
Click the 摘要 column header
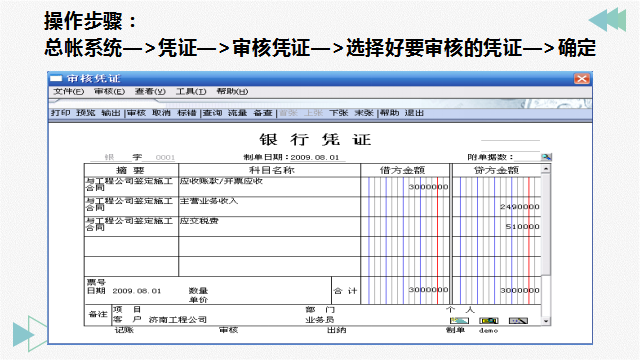click(x=131, y=170)
